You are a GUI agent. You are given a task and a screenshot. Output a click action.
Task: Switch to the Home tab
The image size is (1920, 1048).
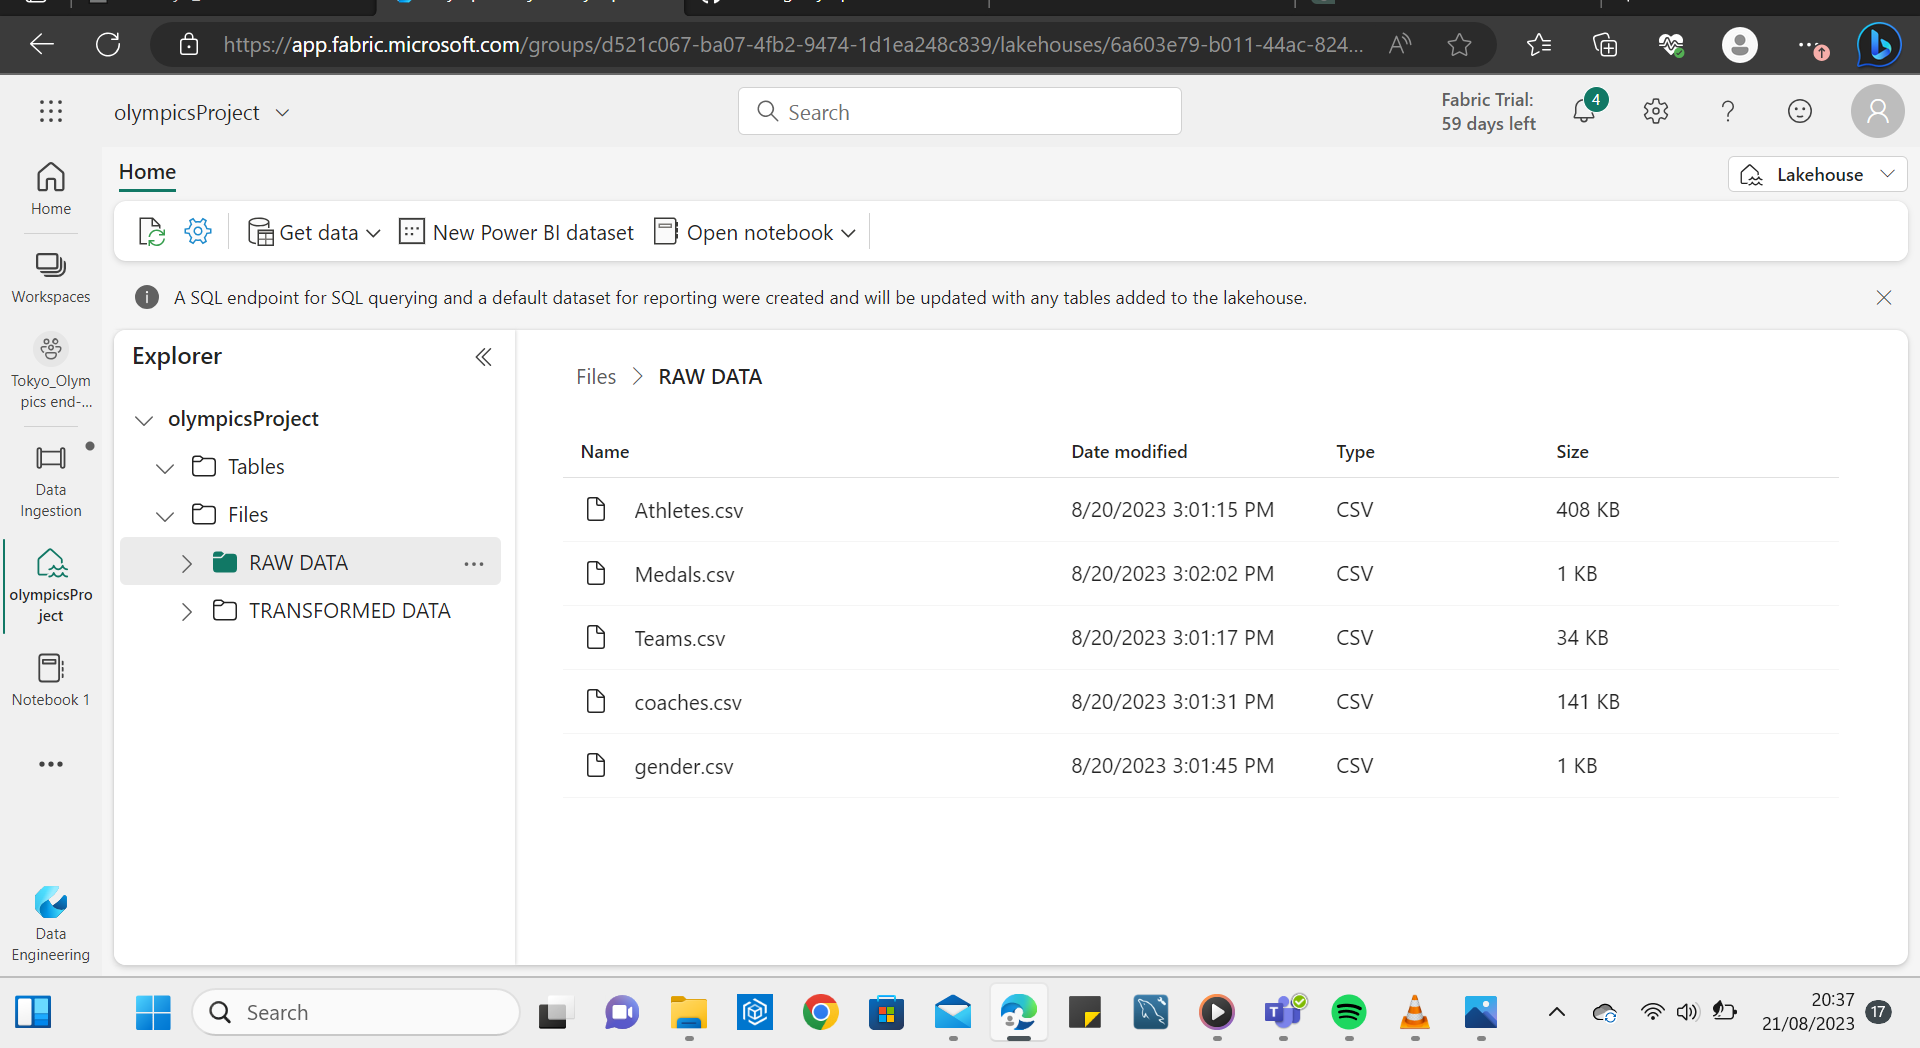tap(146, 172)
